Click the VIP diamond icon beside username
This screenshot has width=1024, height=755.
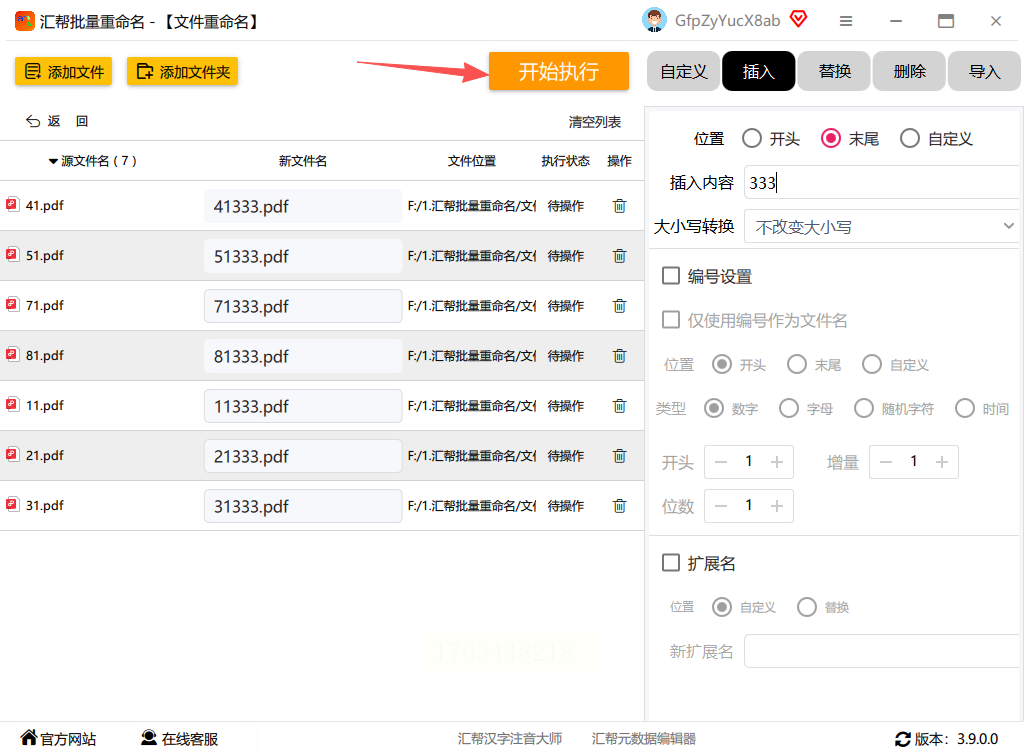click(798, 20)
